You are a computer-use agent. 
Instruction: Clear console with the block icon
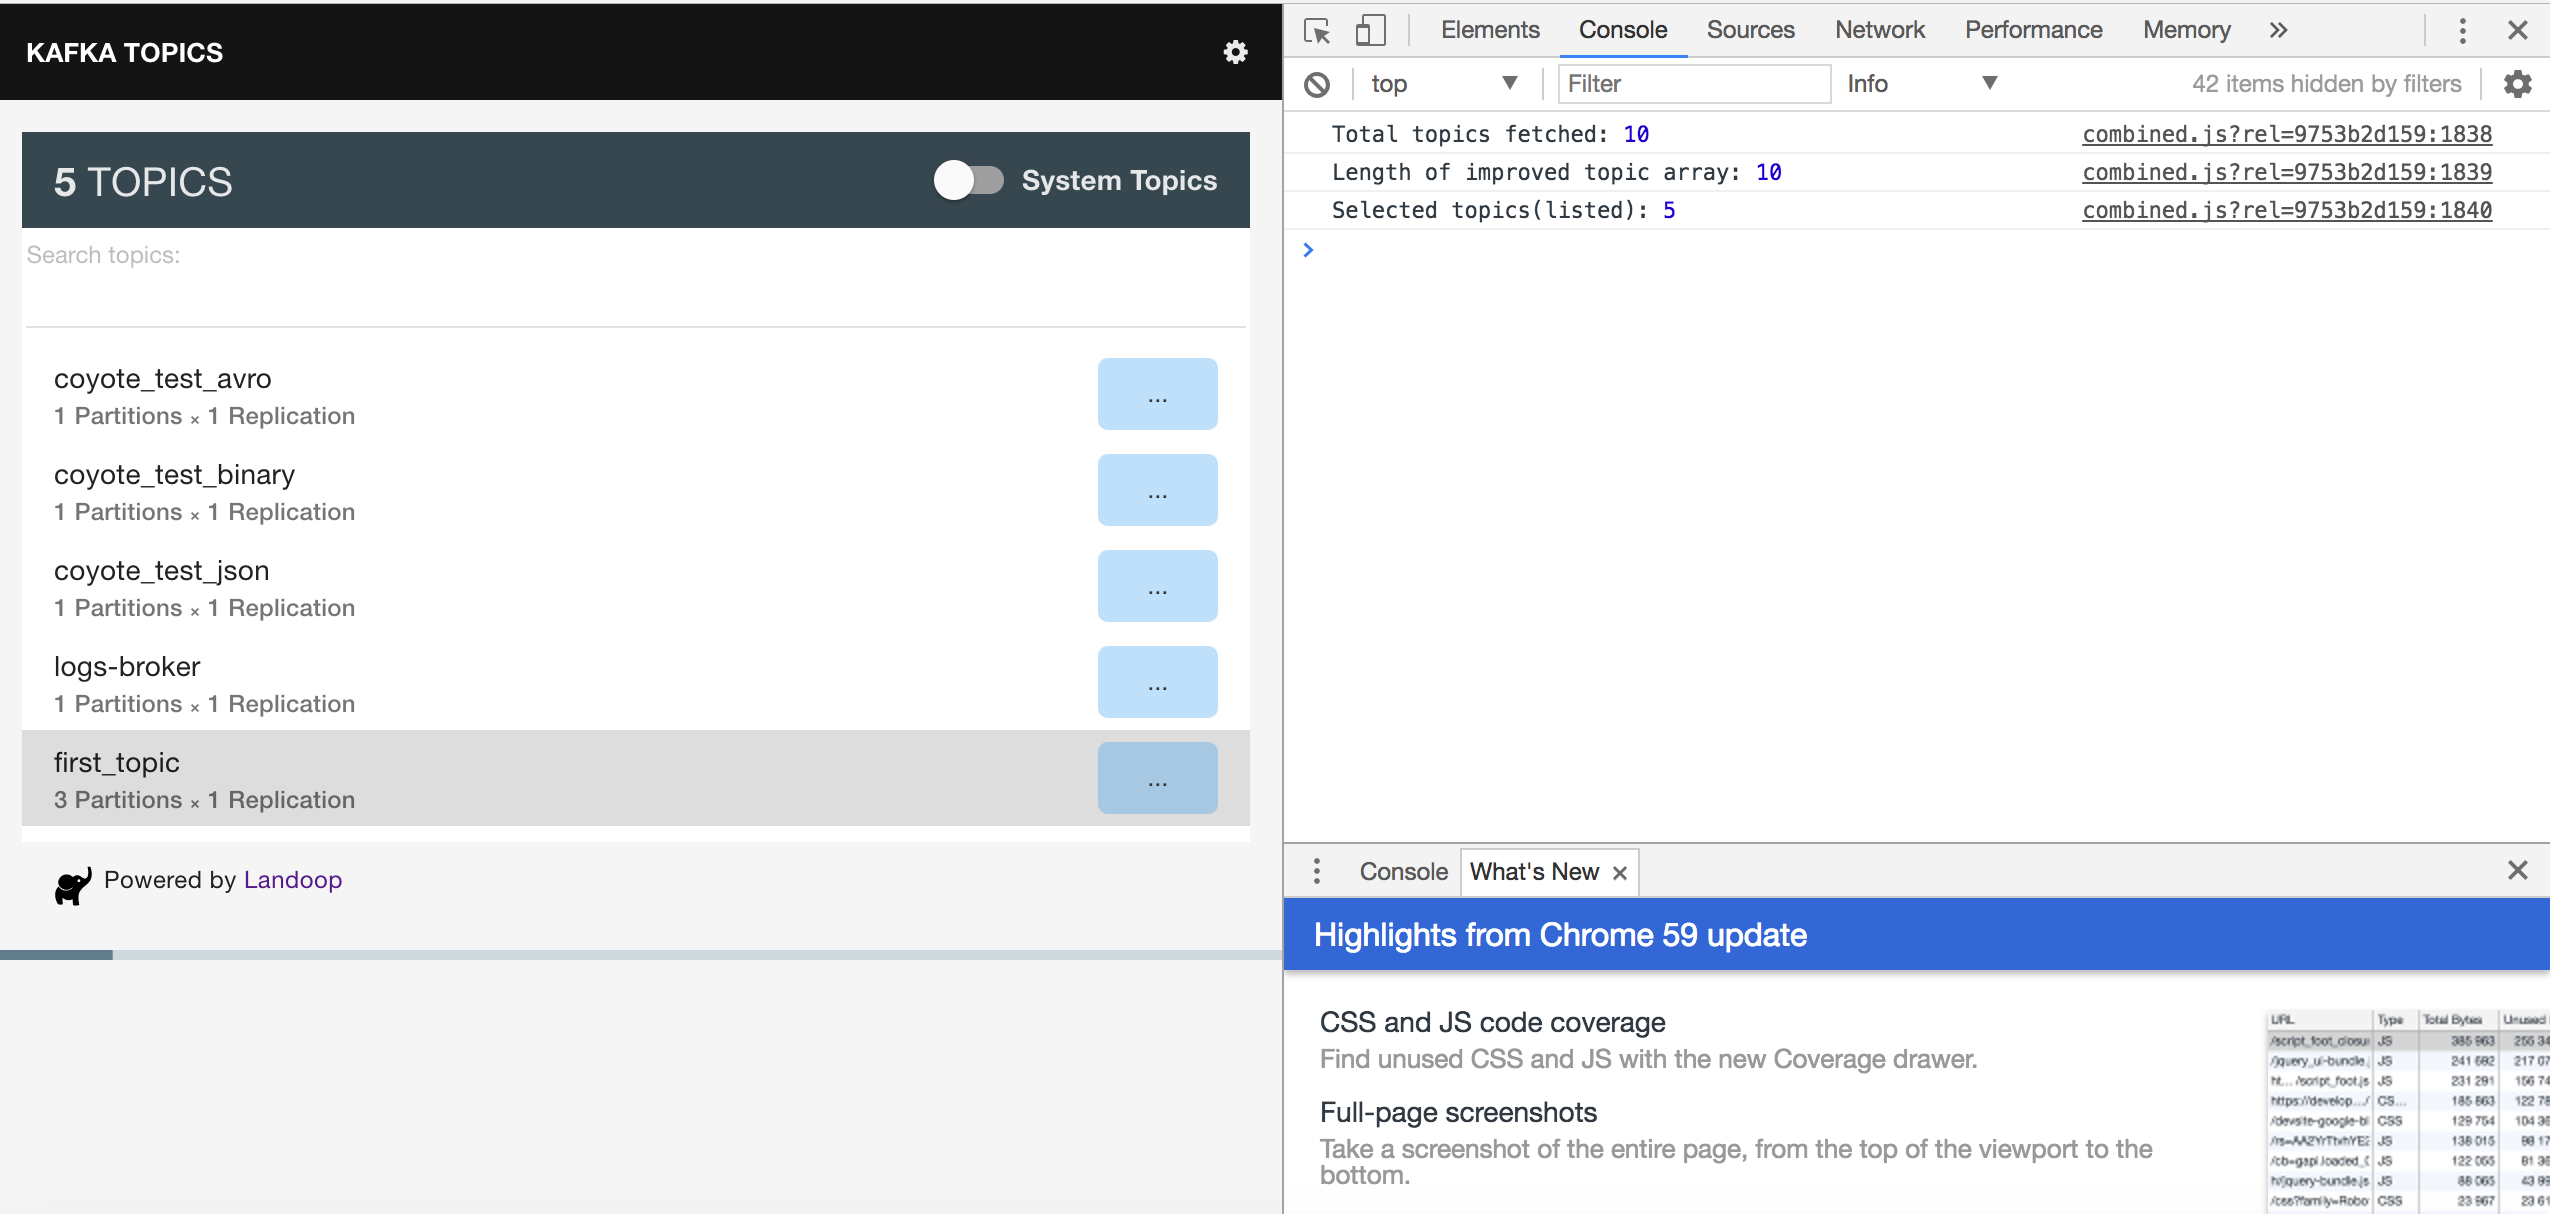click(x=1317, y=85)
